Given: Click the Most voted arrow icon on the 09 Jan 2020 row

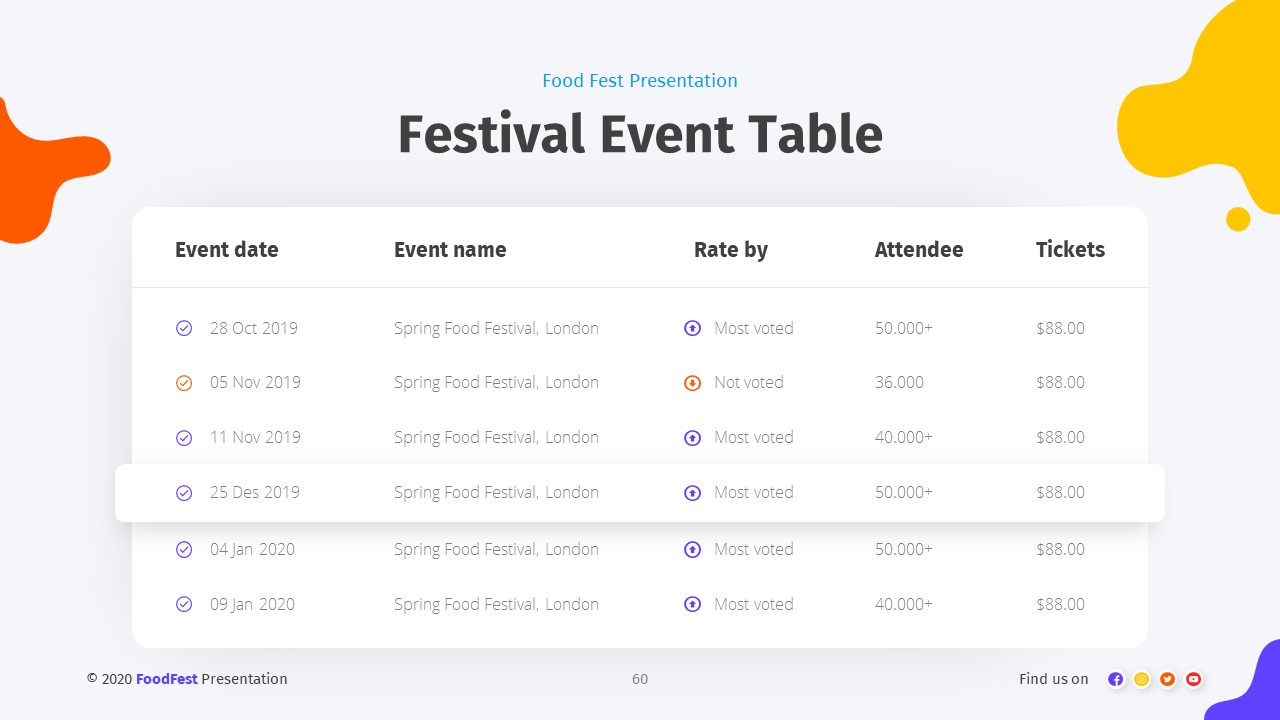Looking at the screenshot, I should [692, 604].
